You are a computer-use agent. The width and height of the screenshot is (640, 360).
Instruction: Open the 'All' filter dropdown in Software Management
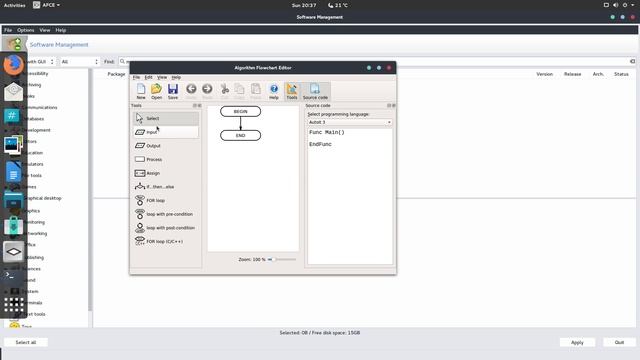(x=80, y=62)
